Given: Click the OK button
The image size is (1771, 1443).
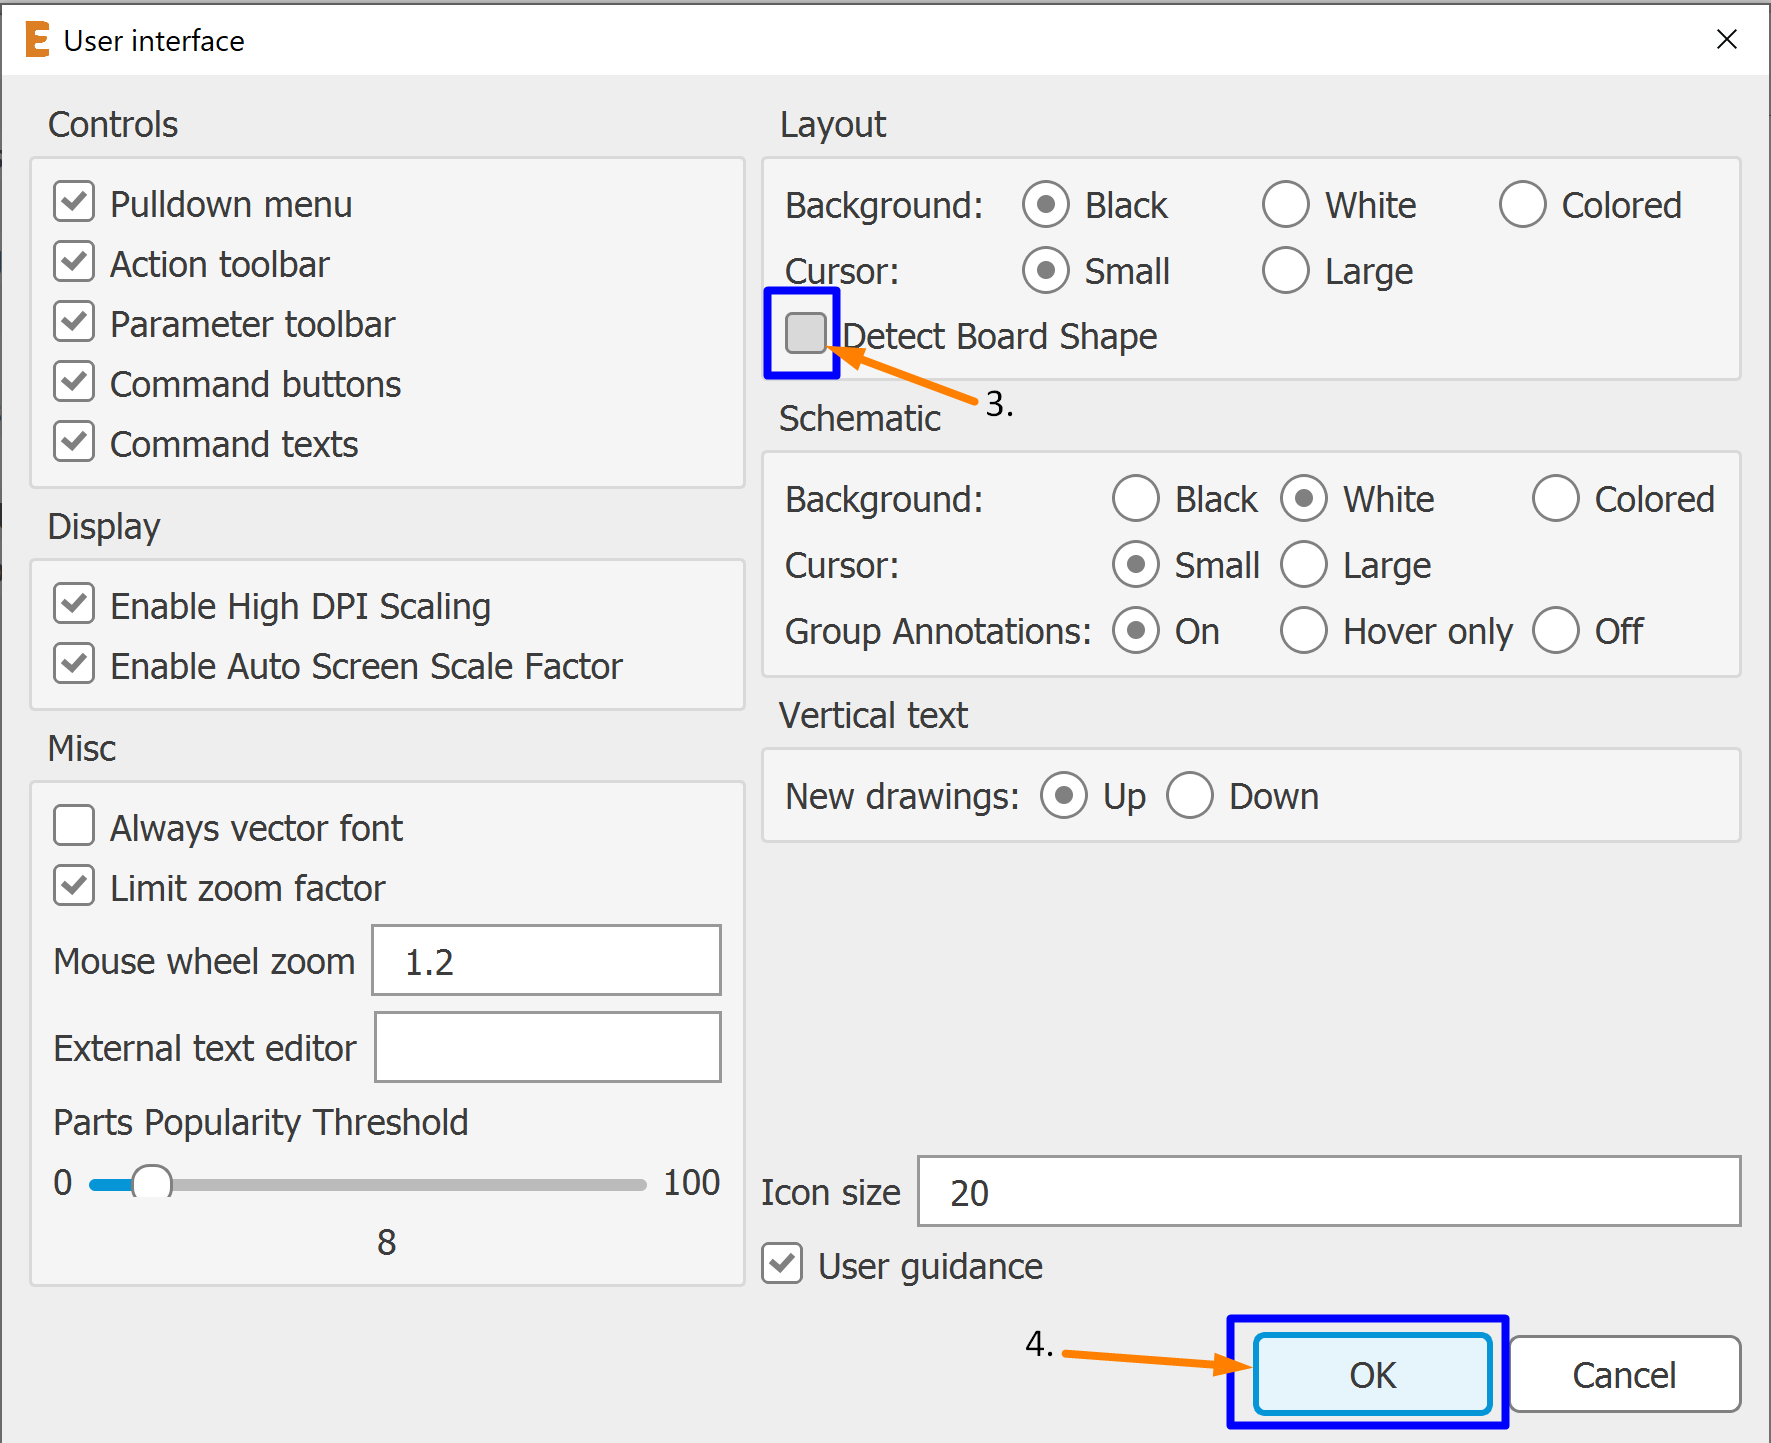Looking at the screenshot, I should point(1372,1374).
